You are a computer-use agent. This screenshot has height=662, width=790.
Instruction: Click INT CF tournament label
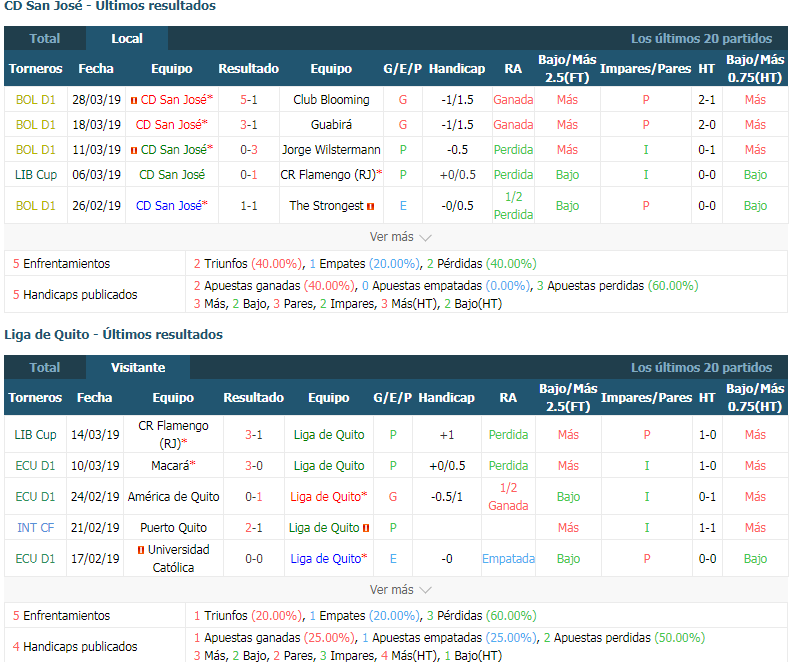pyautogui.click(x=35, y=527)
